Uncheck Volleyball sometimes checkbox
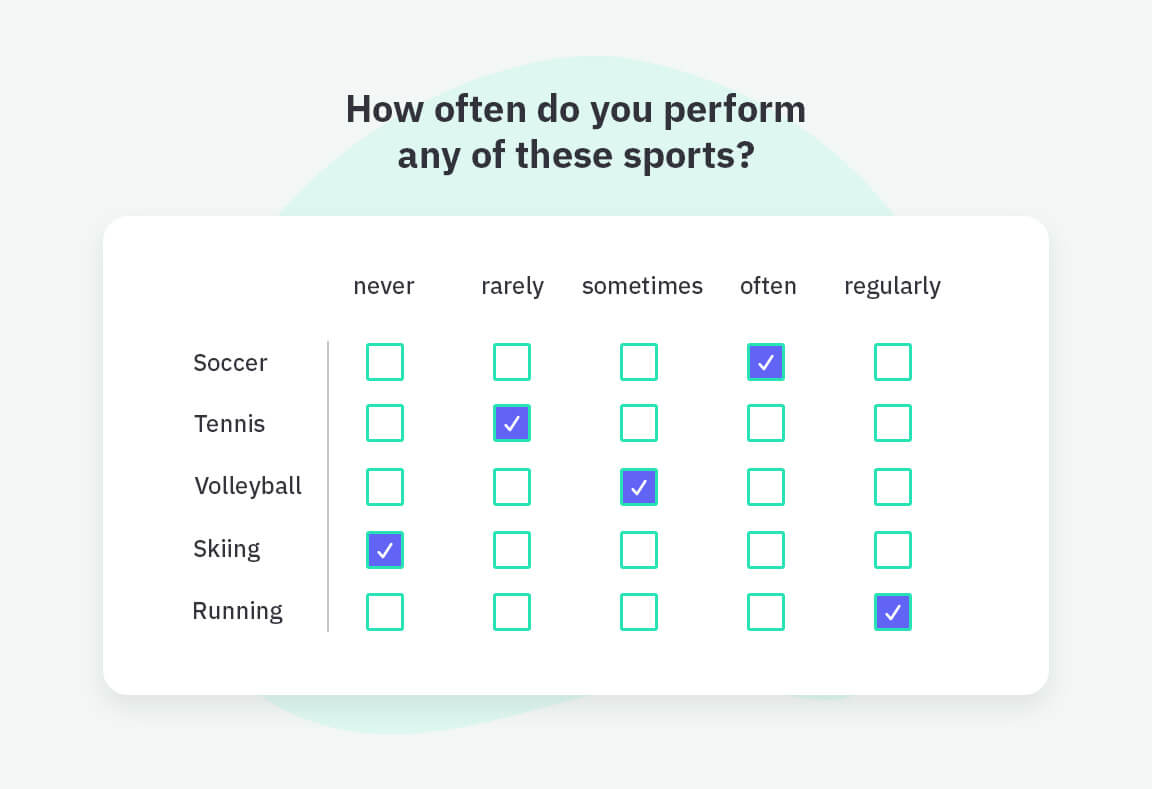This screenshot has height=789, width=1152. [639, 487]
